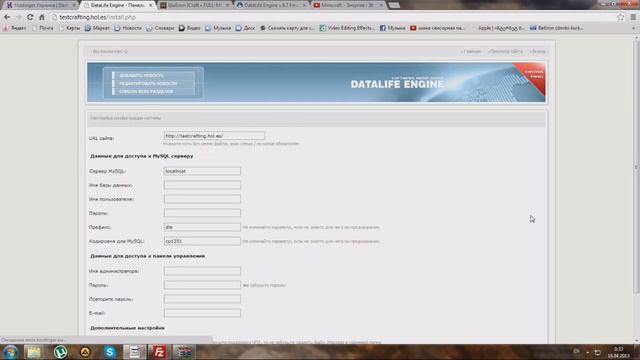Open the Видео bookmark
The height and width of the screenshot is (360, 640).
(190, 28)
